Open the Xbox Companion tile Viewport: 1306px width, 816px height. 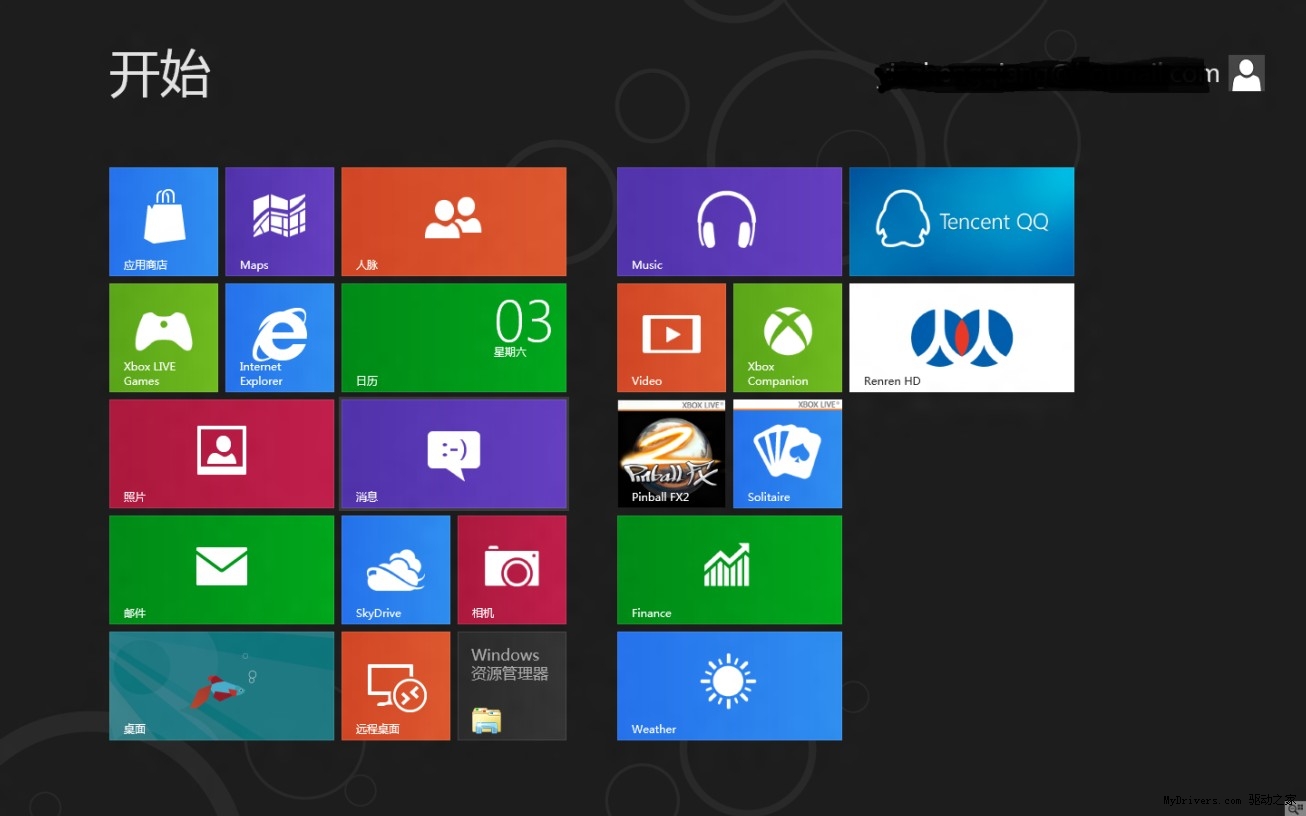788,338
